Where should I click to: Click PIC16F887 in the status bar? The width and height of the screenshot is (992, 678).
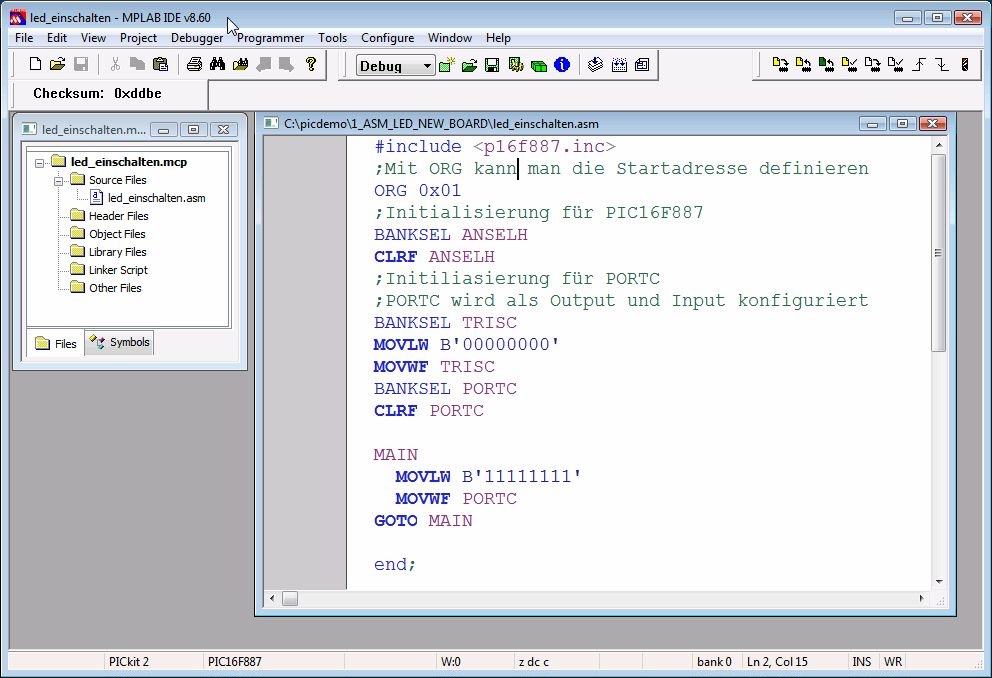click(x=235, y=662)
